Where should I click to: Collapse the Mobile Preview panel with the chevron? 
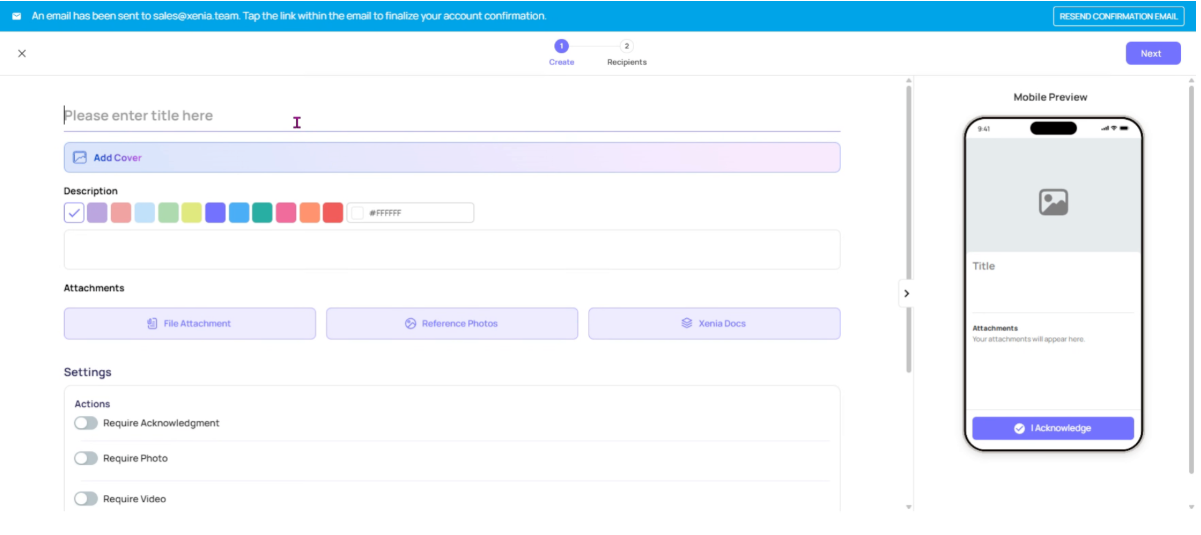click(907, 293)
